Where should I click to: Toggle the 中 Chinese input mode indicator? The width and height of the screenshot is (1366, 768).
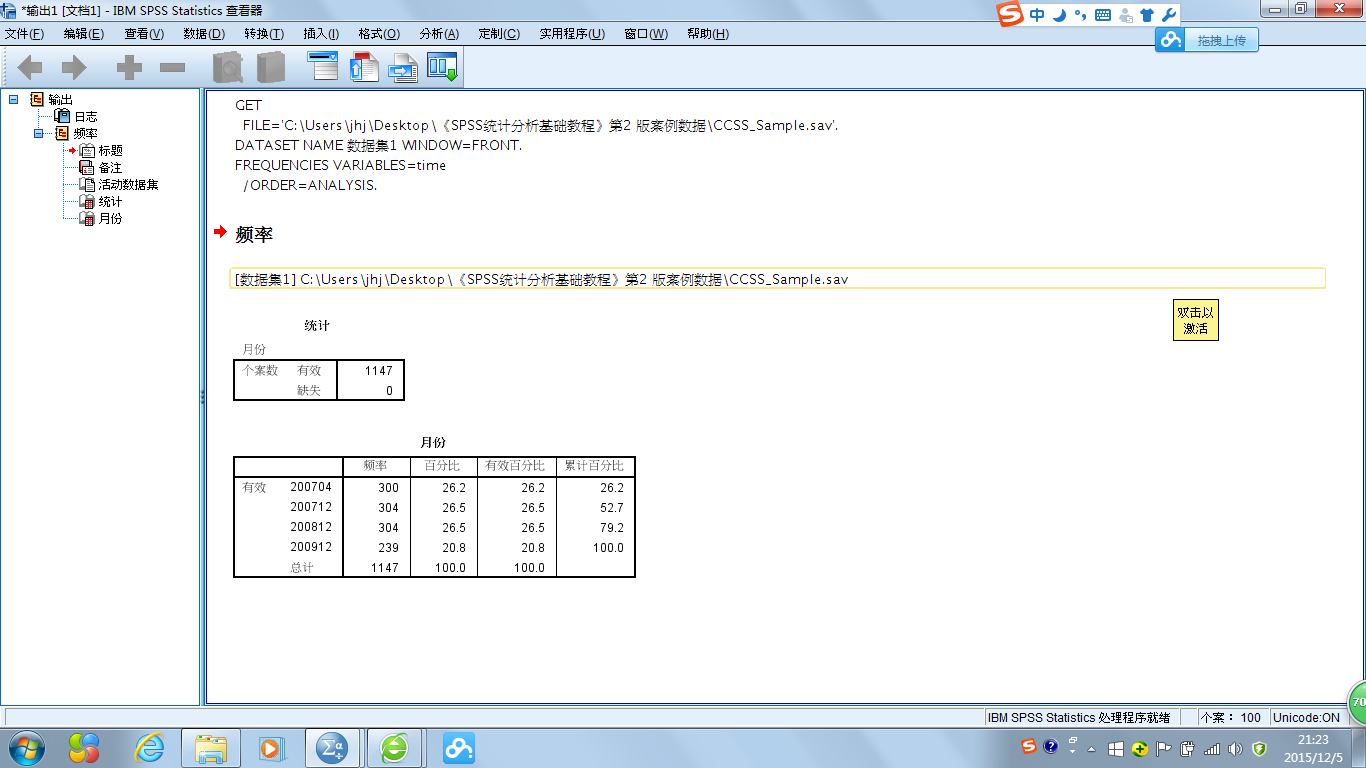[1037, 15]
